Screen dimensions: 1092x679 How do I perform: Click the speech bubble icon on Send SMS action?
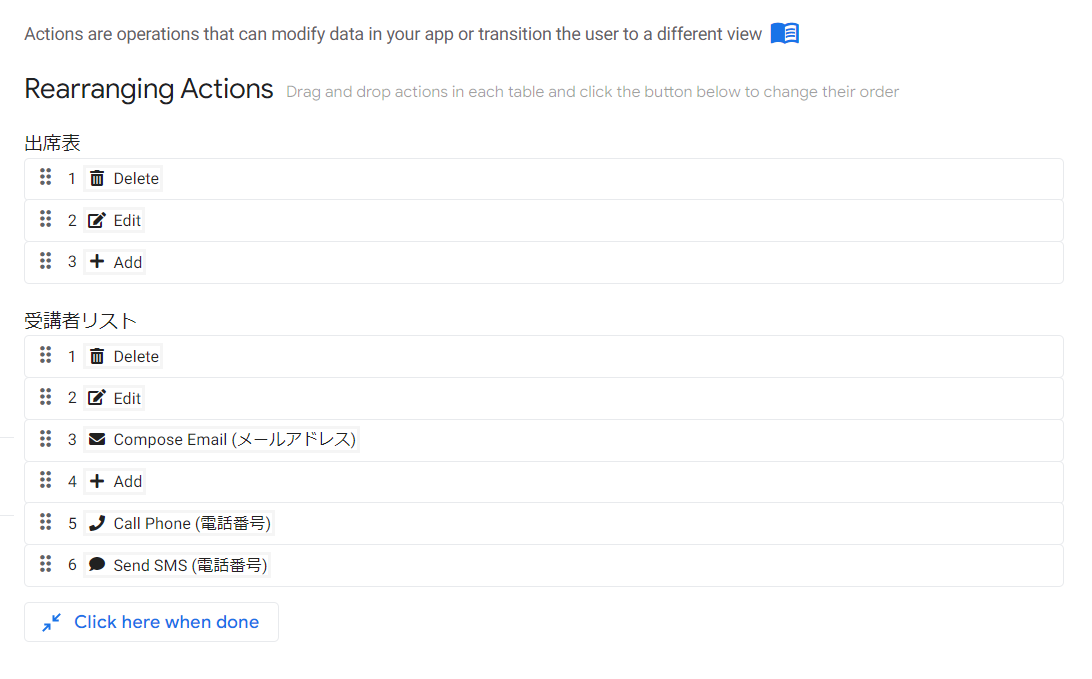pyautogui.click(x=96, y=564)
